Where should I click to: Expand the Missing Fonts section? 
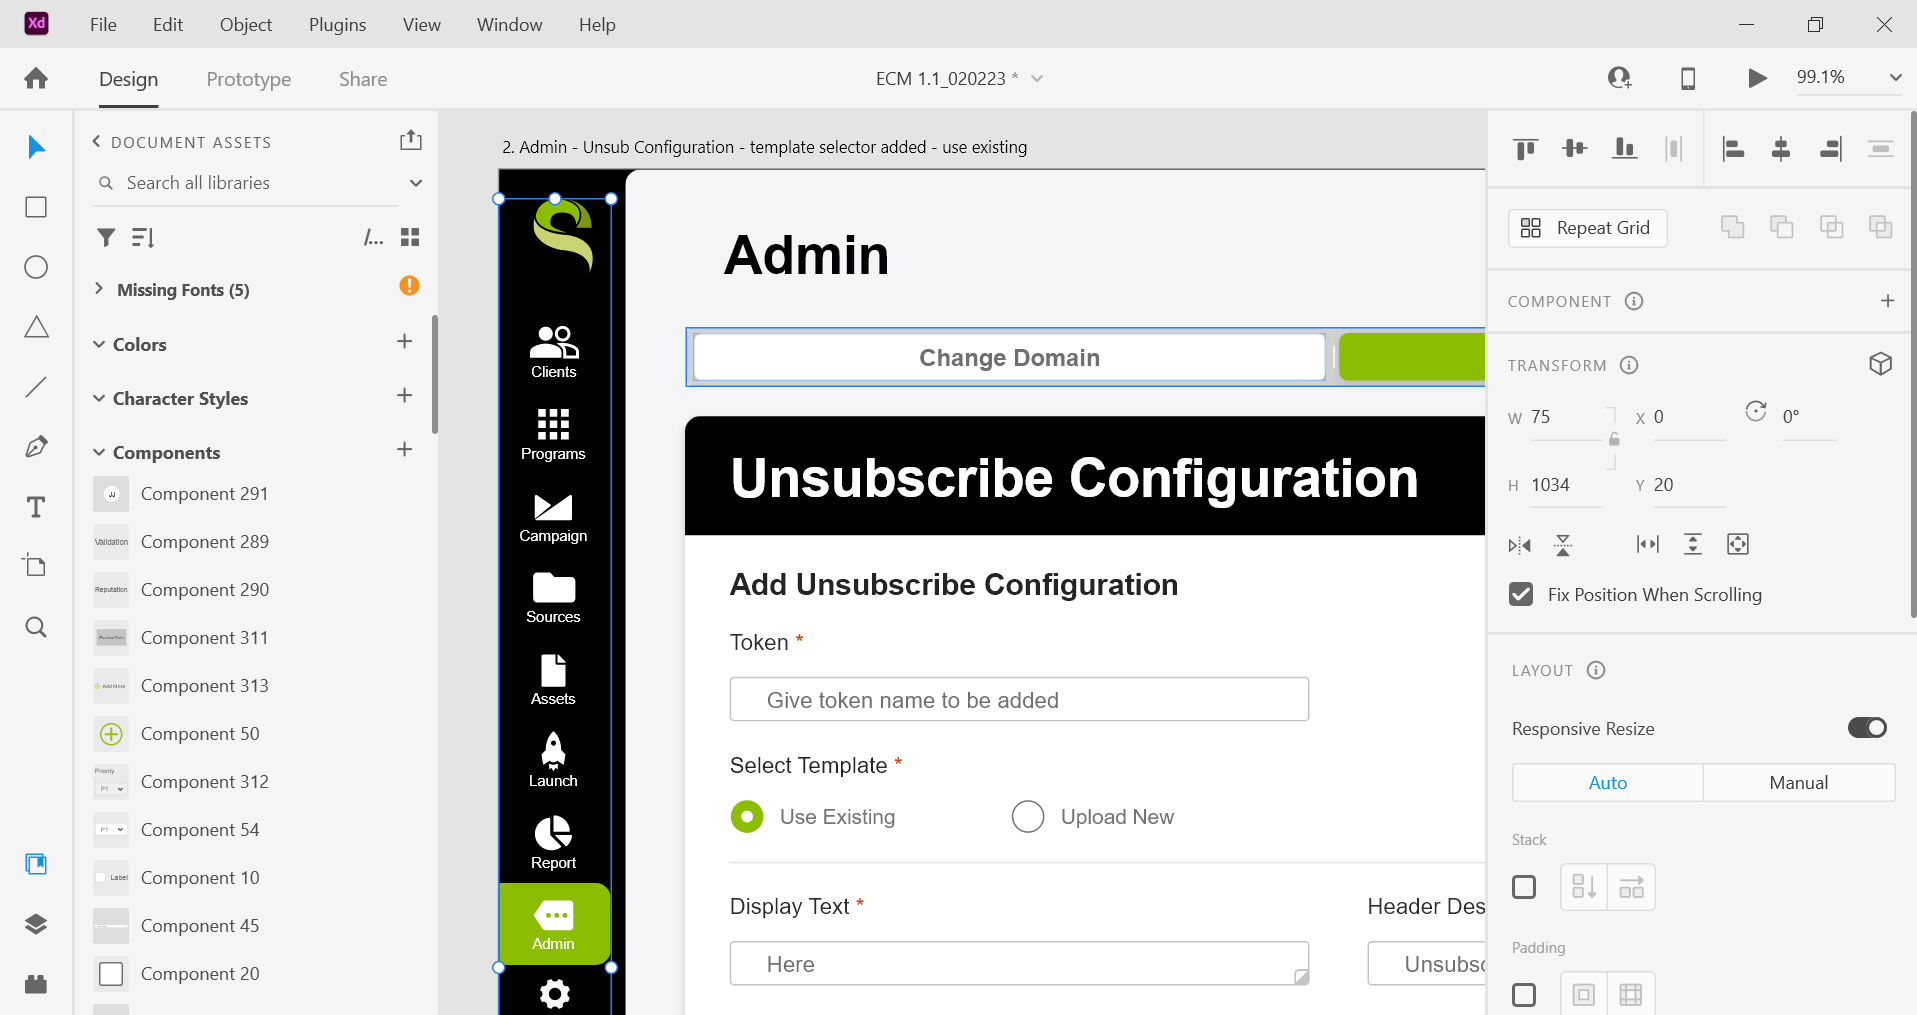click(x=99, y=289)
